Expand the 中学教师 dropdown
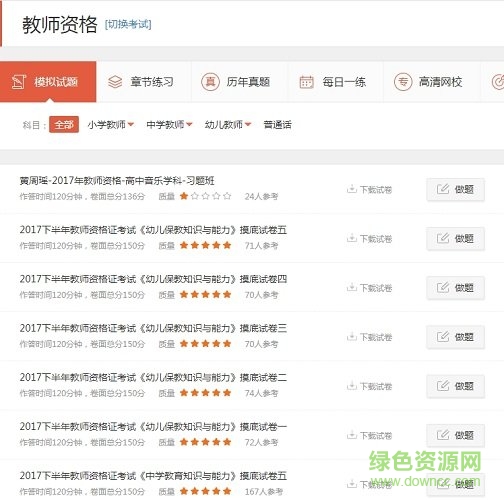 pos(169,125)
